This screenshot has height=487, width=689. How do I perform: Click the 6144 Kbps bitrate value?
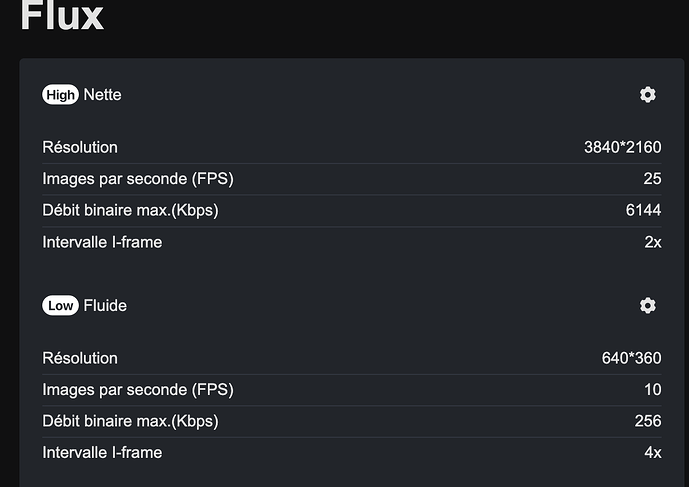coord(644,211)
